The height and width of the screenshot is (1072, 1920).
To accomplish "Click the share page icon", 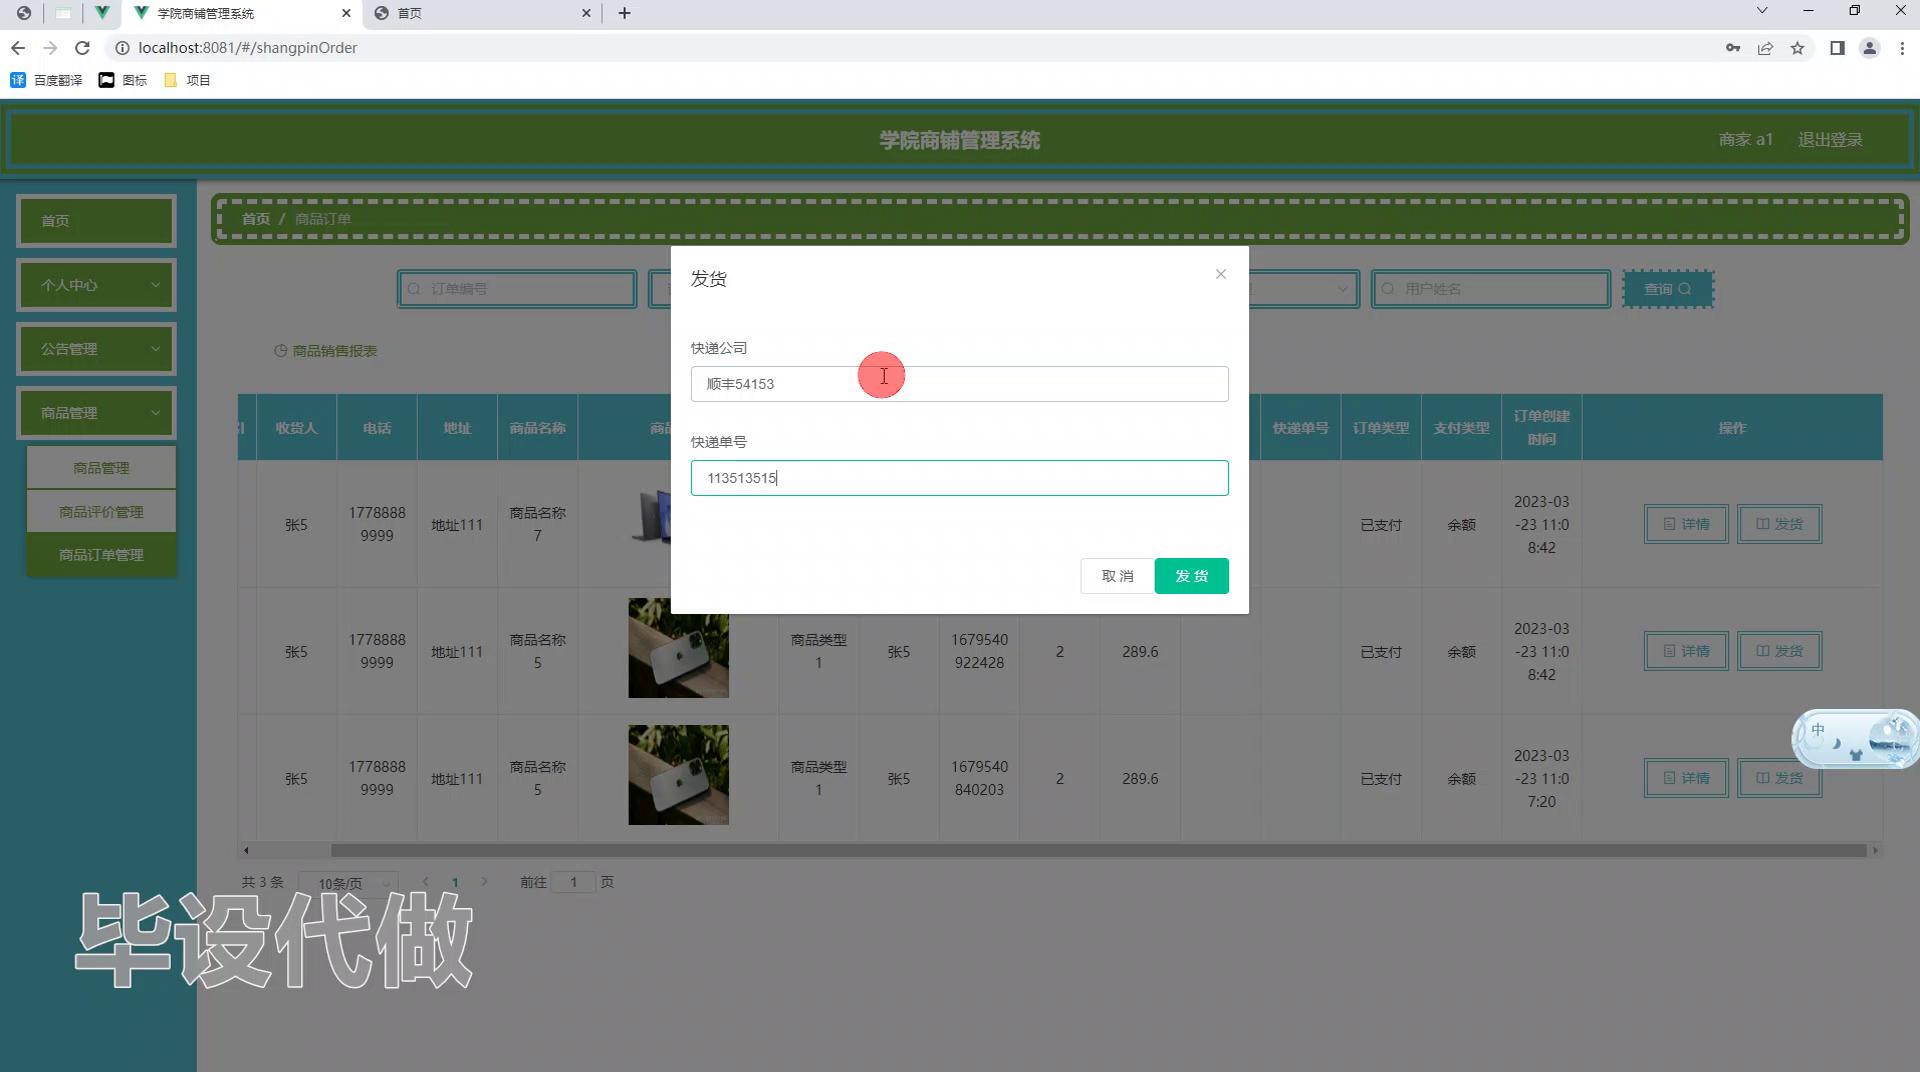I will click(1765, 48).
